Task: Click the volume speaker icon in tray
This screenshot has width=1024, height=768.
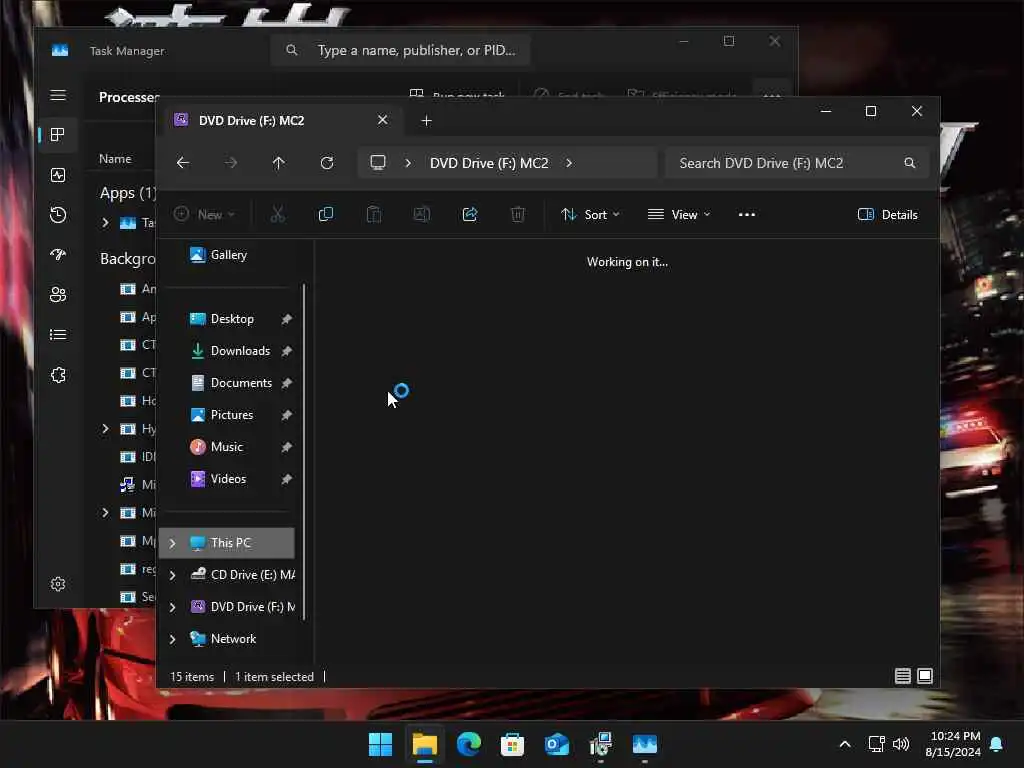Action: click(901, 744)
